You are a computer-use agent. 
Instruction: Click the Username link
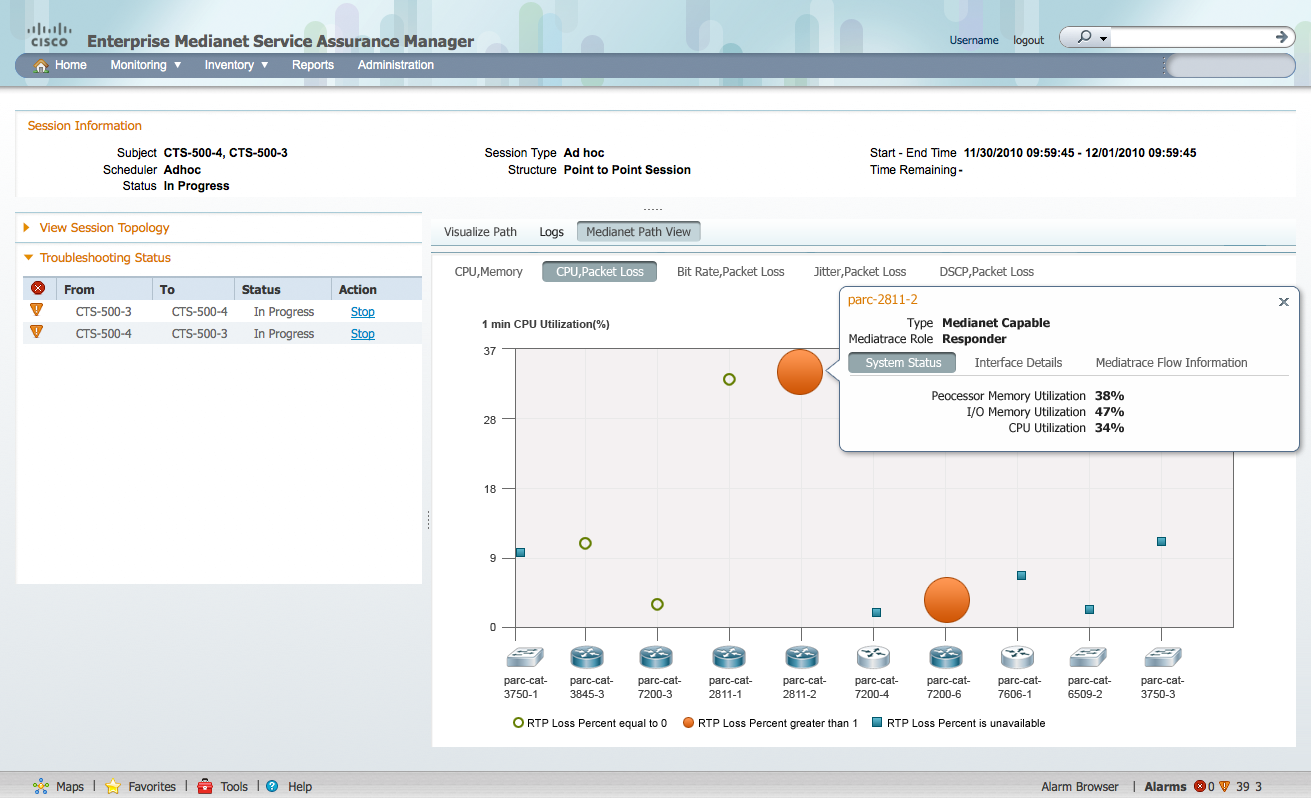[974, 41]
